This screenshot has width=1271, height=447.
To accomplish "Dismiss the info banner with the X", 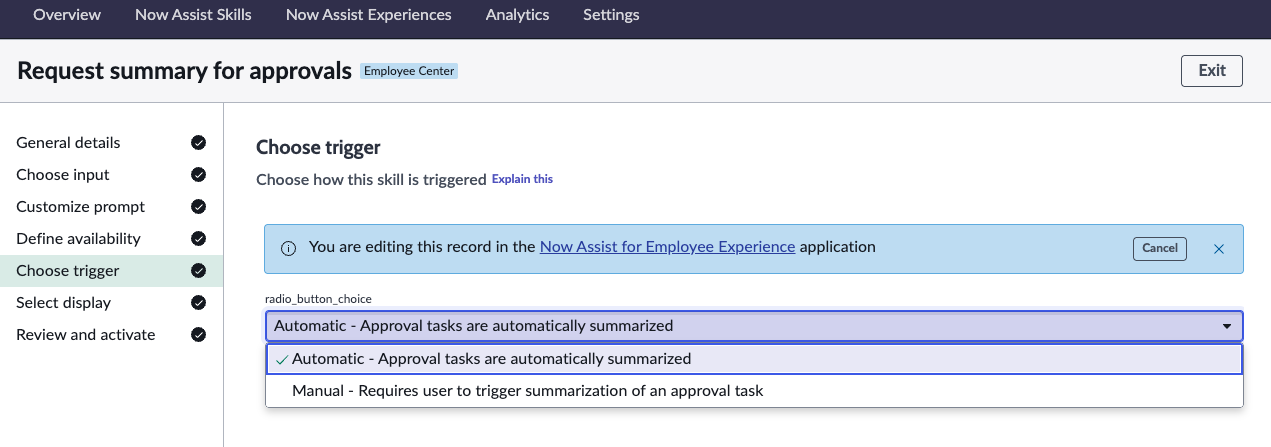I will pyautogui.click(x=1219, y=249).
